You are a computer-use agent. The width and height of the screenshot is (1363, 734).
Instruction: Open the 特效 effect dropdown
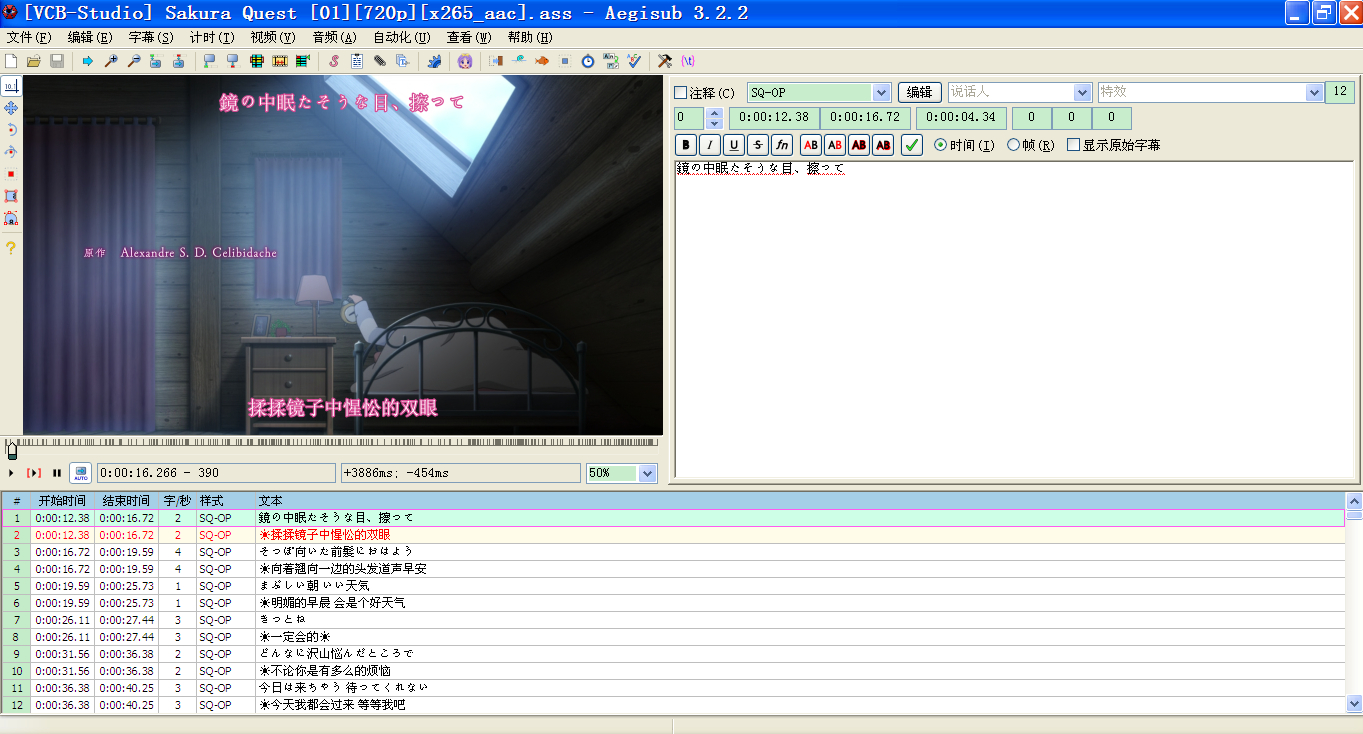tap(1314, 92)
